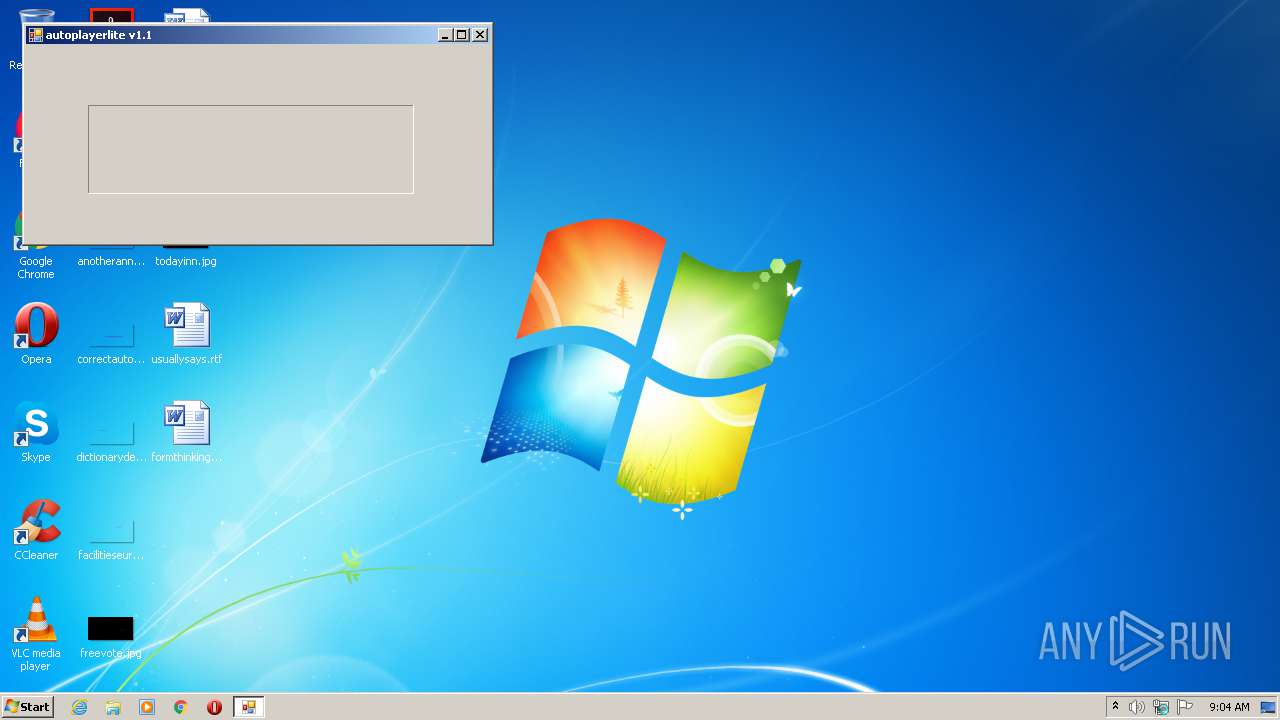Select the correctauto desktop file

[111, 340]
